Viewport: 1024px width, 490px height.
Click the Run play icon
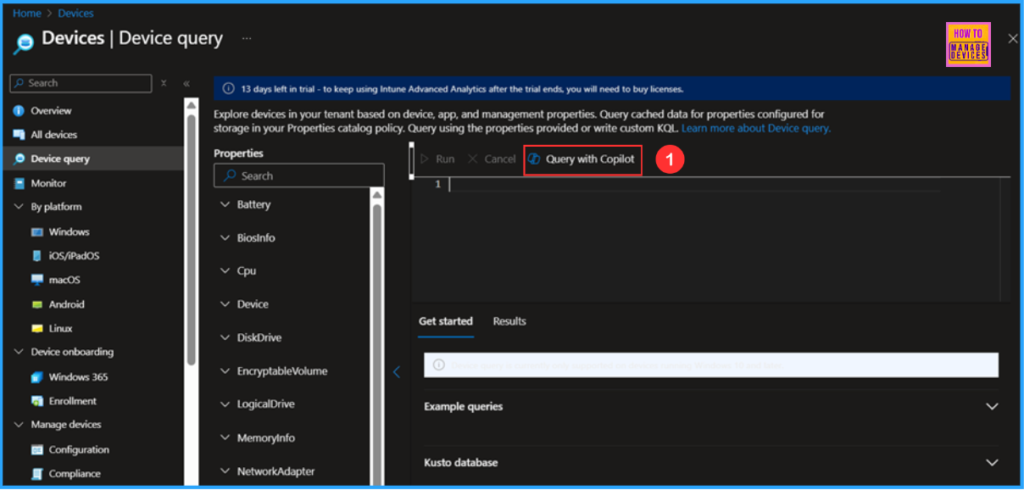[x=424, y=159]
